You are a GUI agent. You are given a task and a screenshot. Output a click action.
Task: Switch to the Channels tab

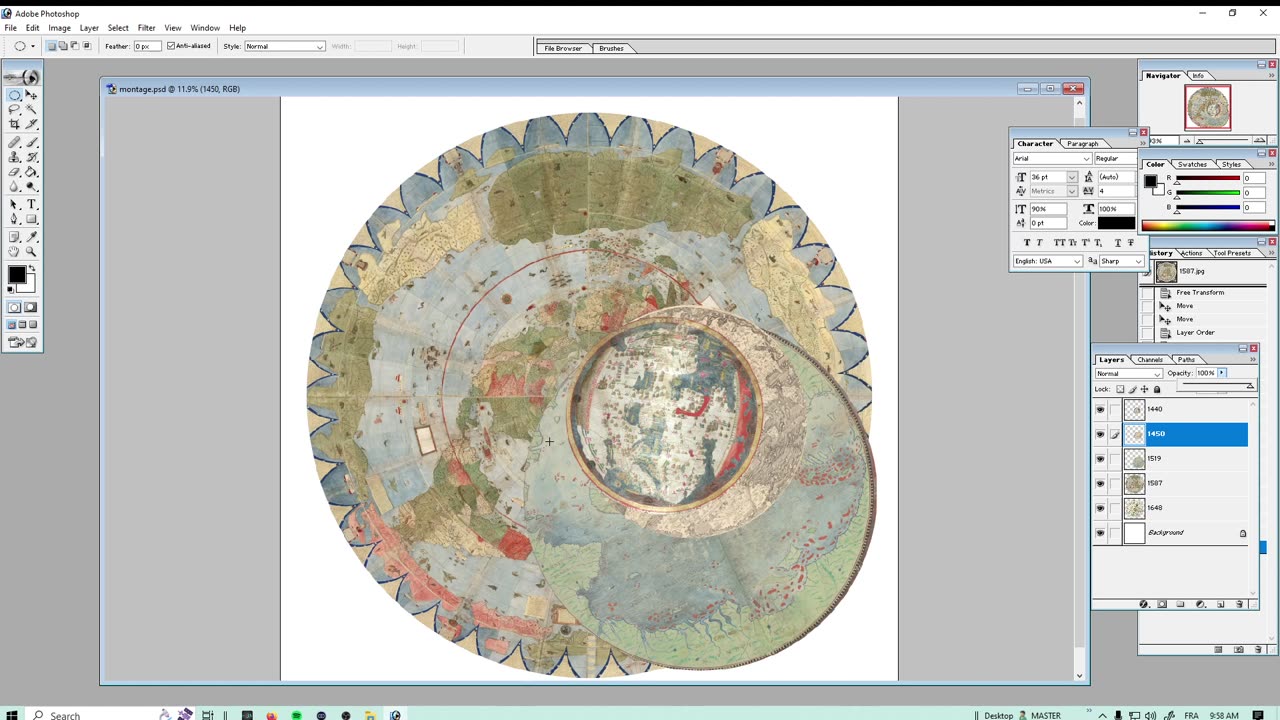tap(1150, 359)
